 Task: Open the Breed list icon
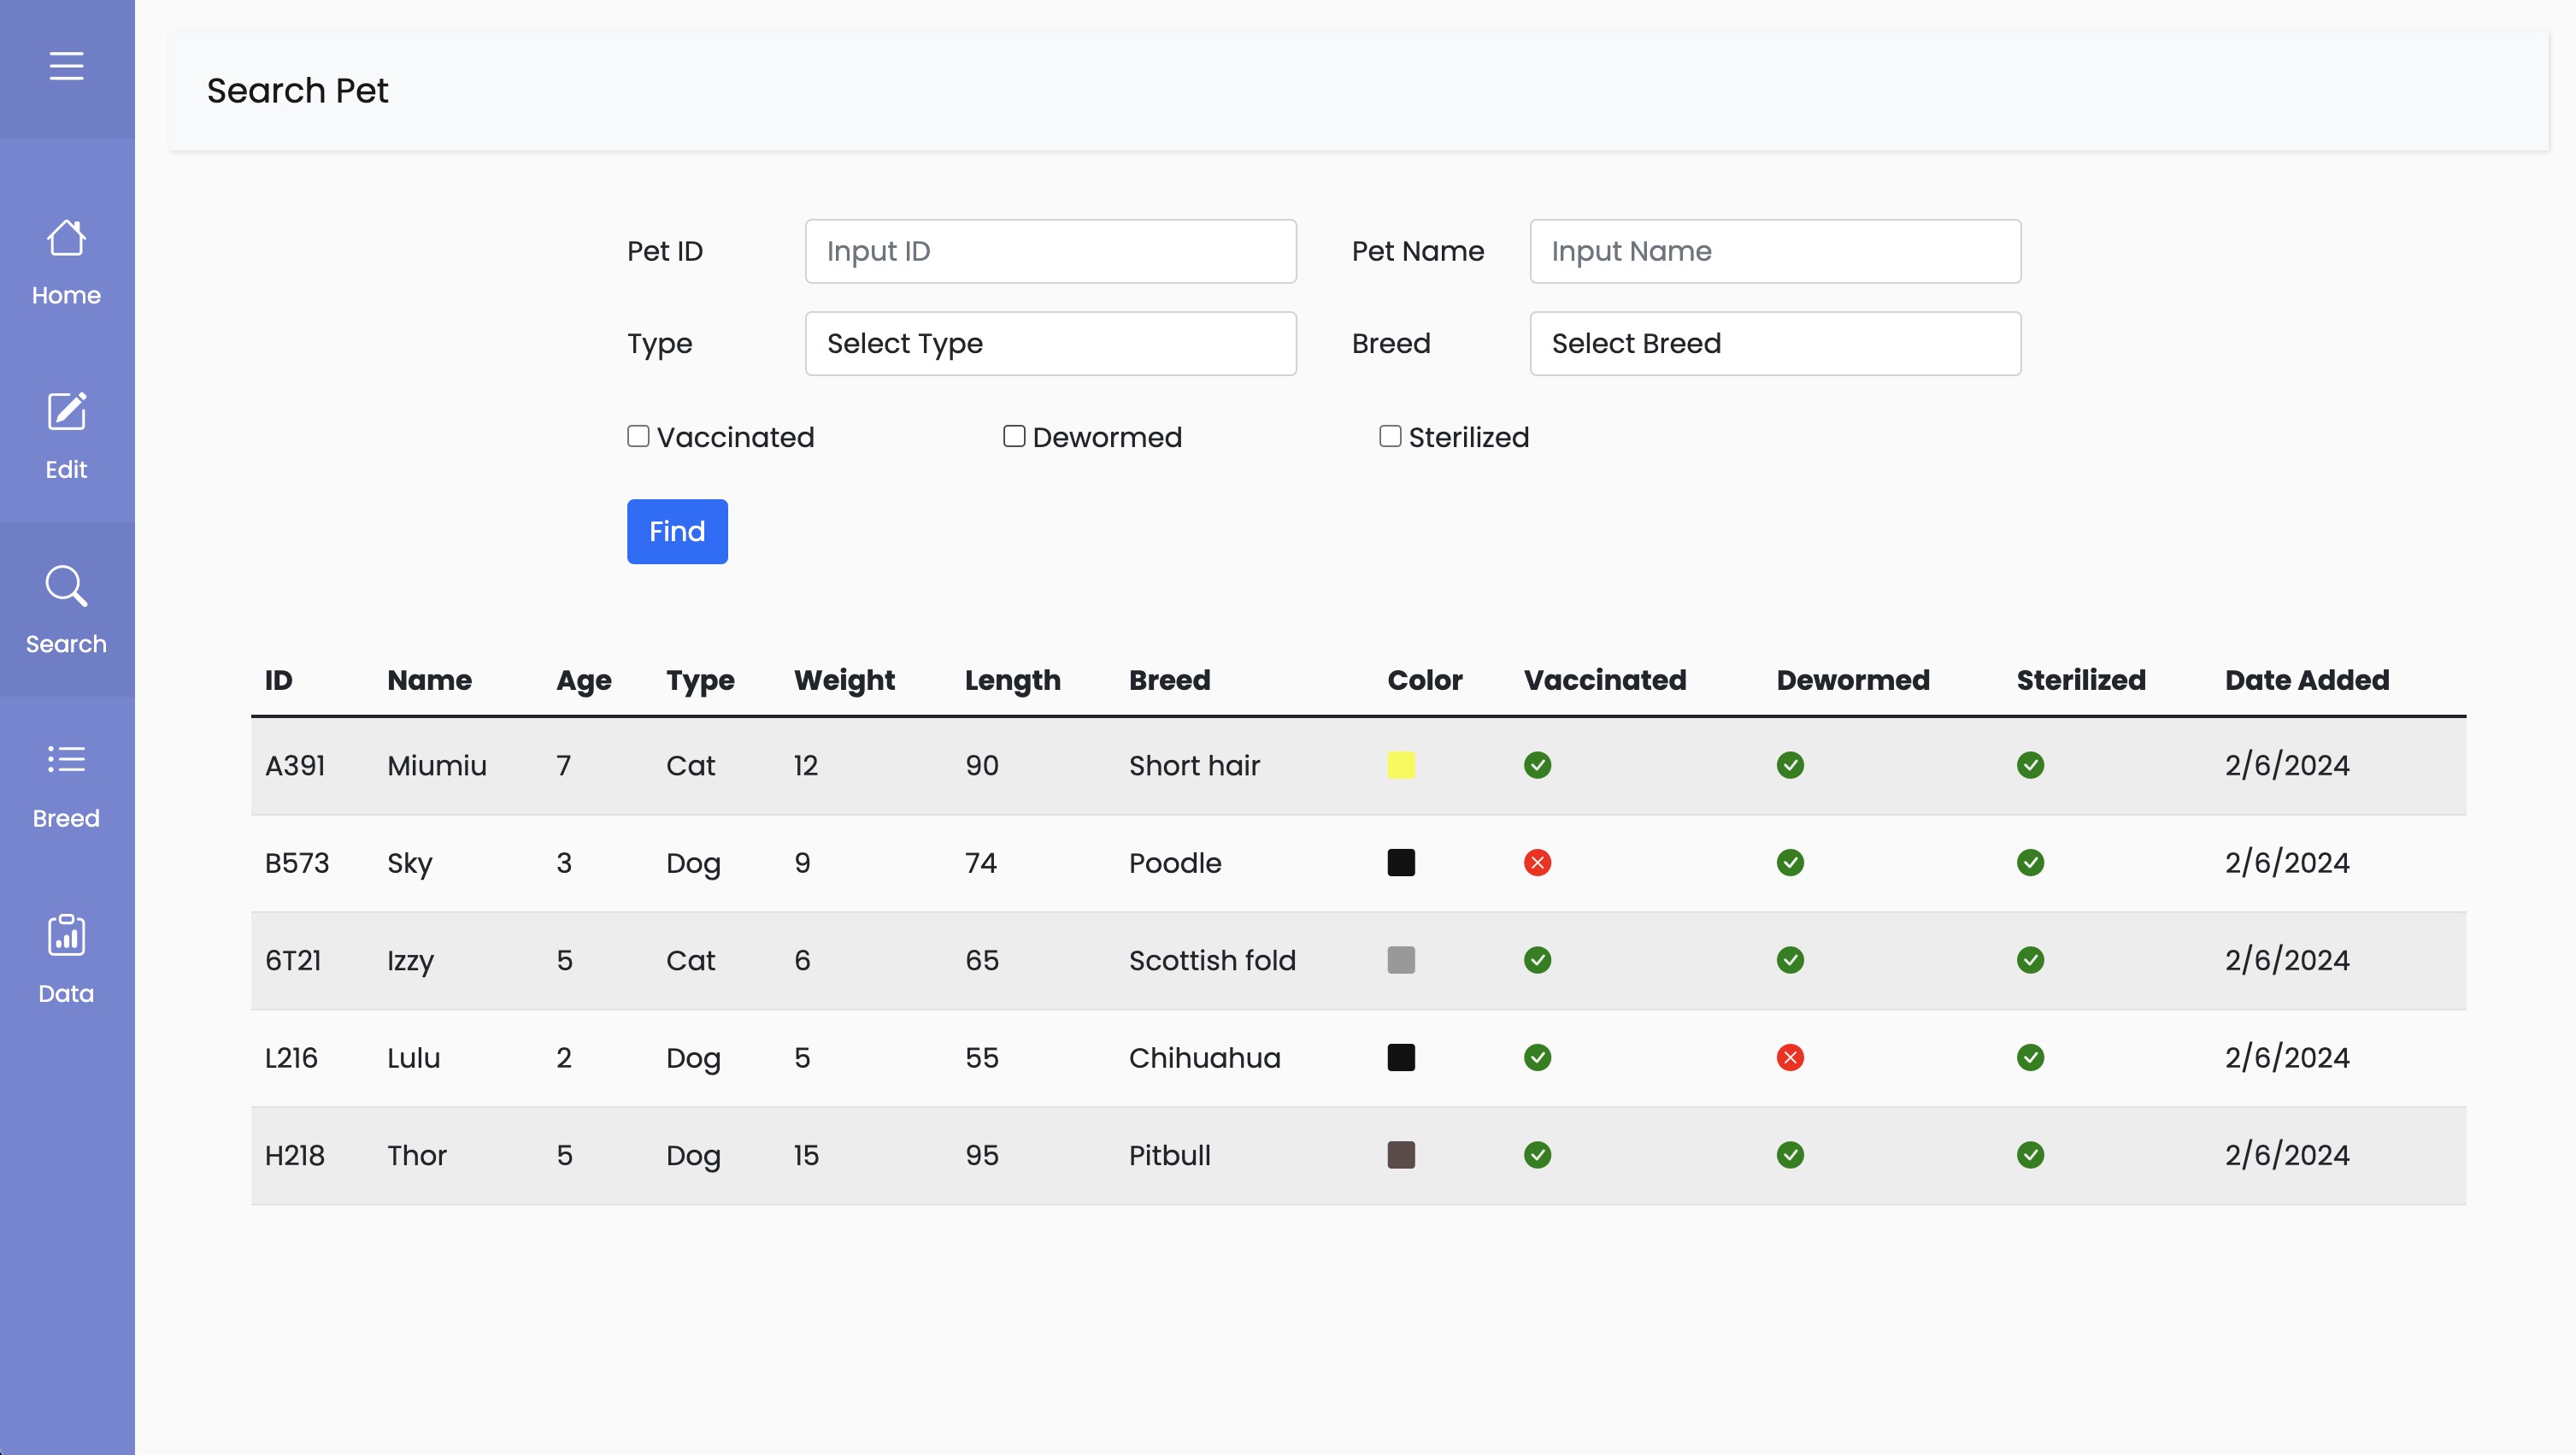(x=66, y=760)
